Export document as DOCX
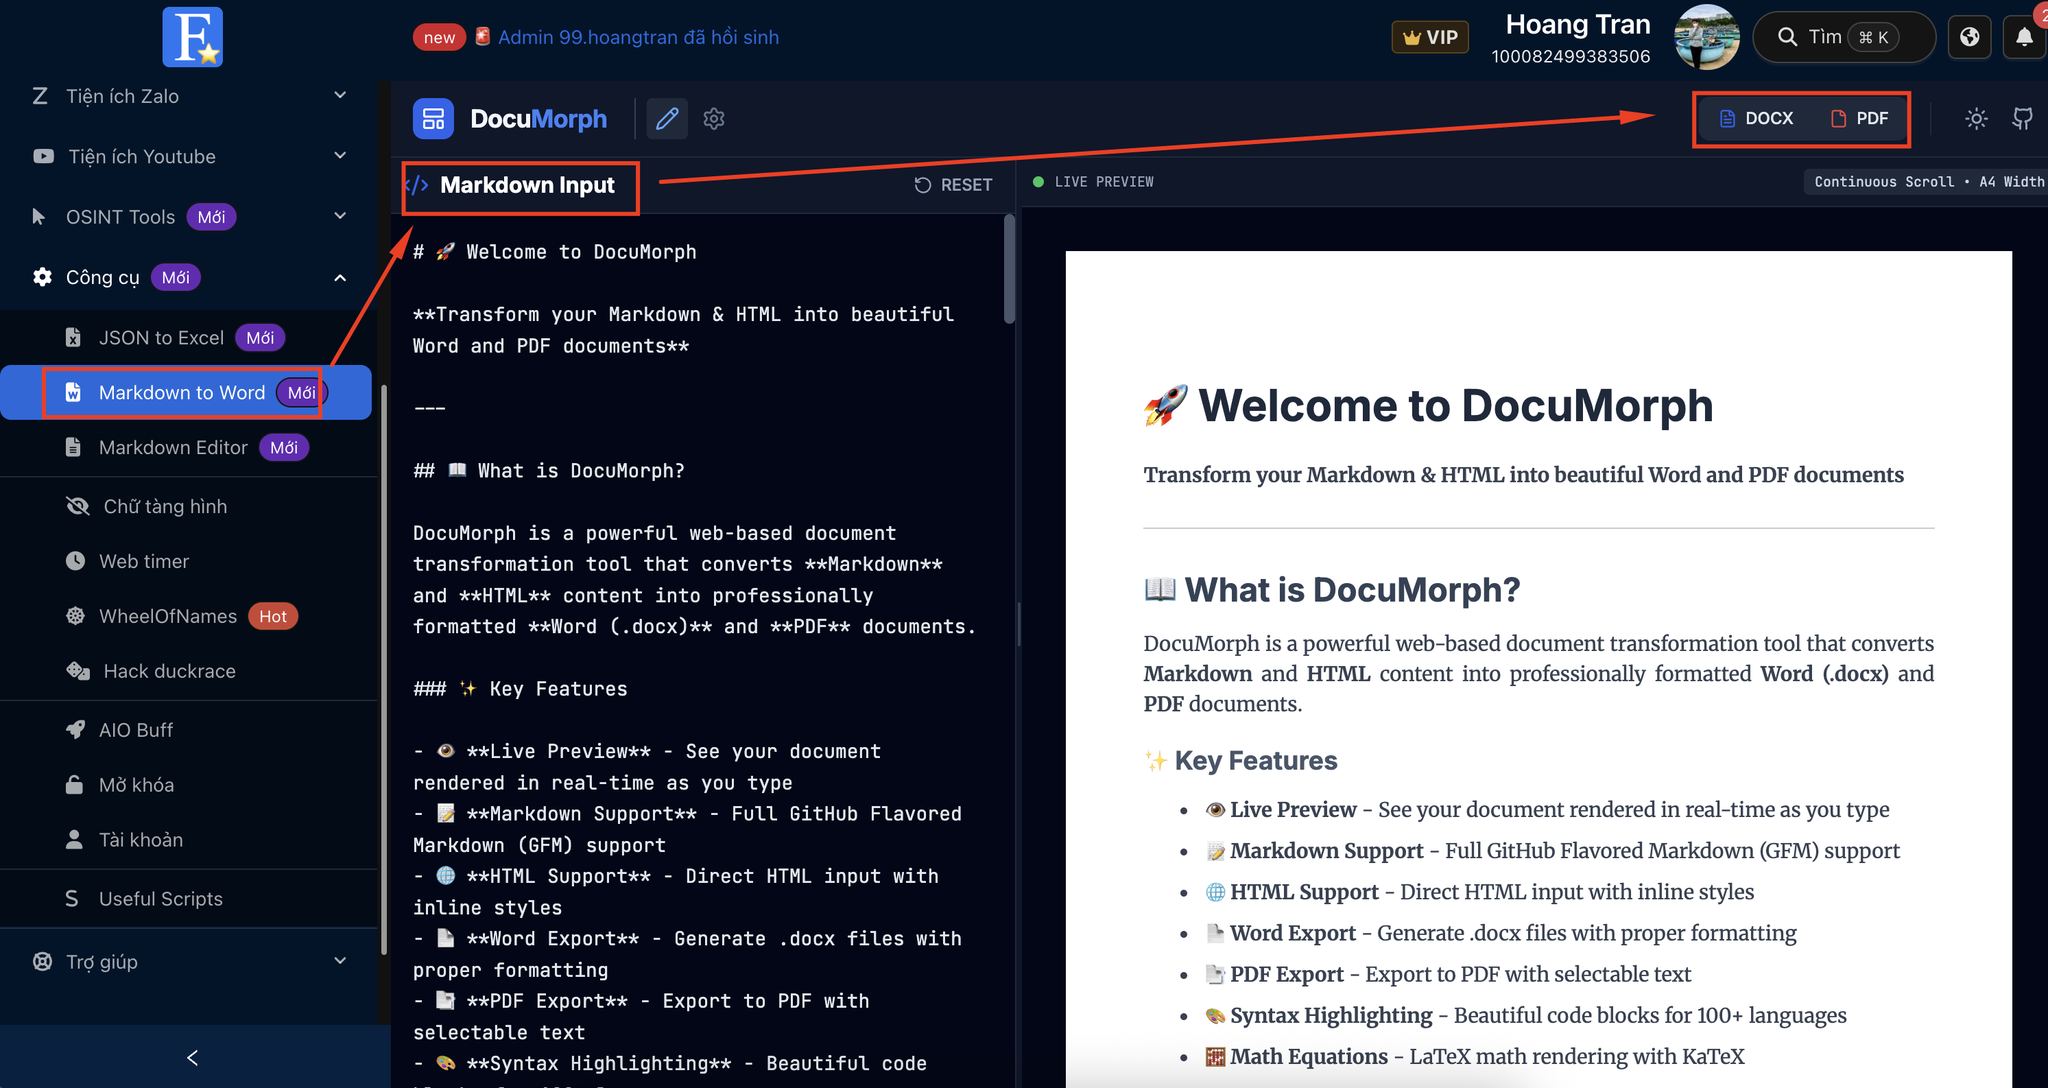The image size is (2048, 1088). click(x=1756, y=118)
